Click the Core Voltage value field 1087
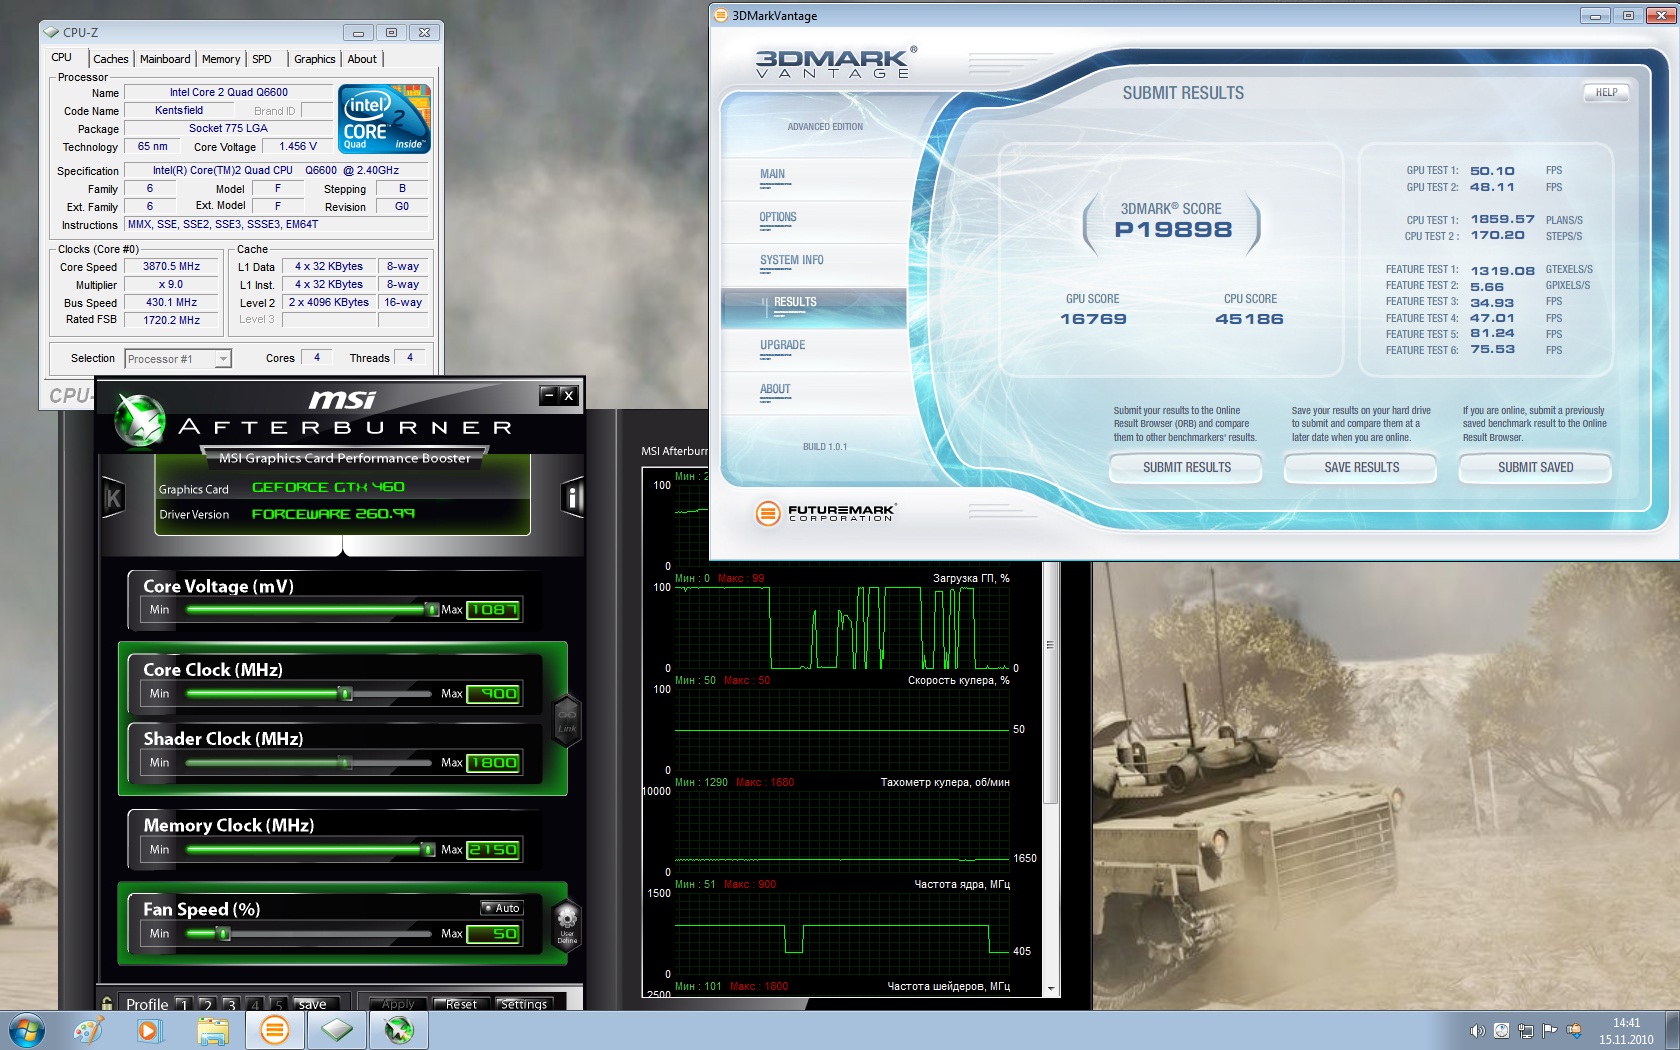Viewport: 1680px width, 1050px height. pos(493,609)
